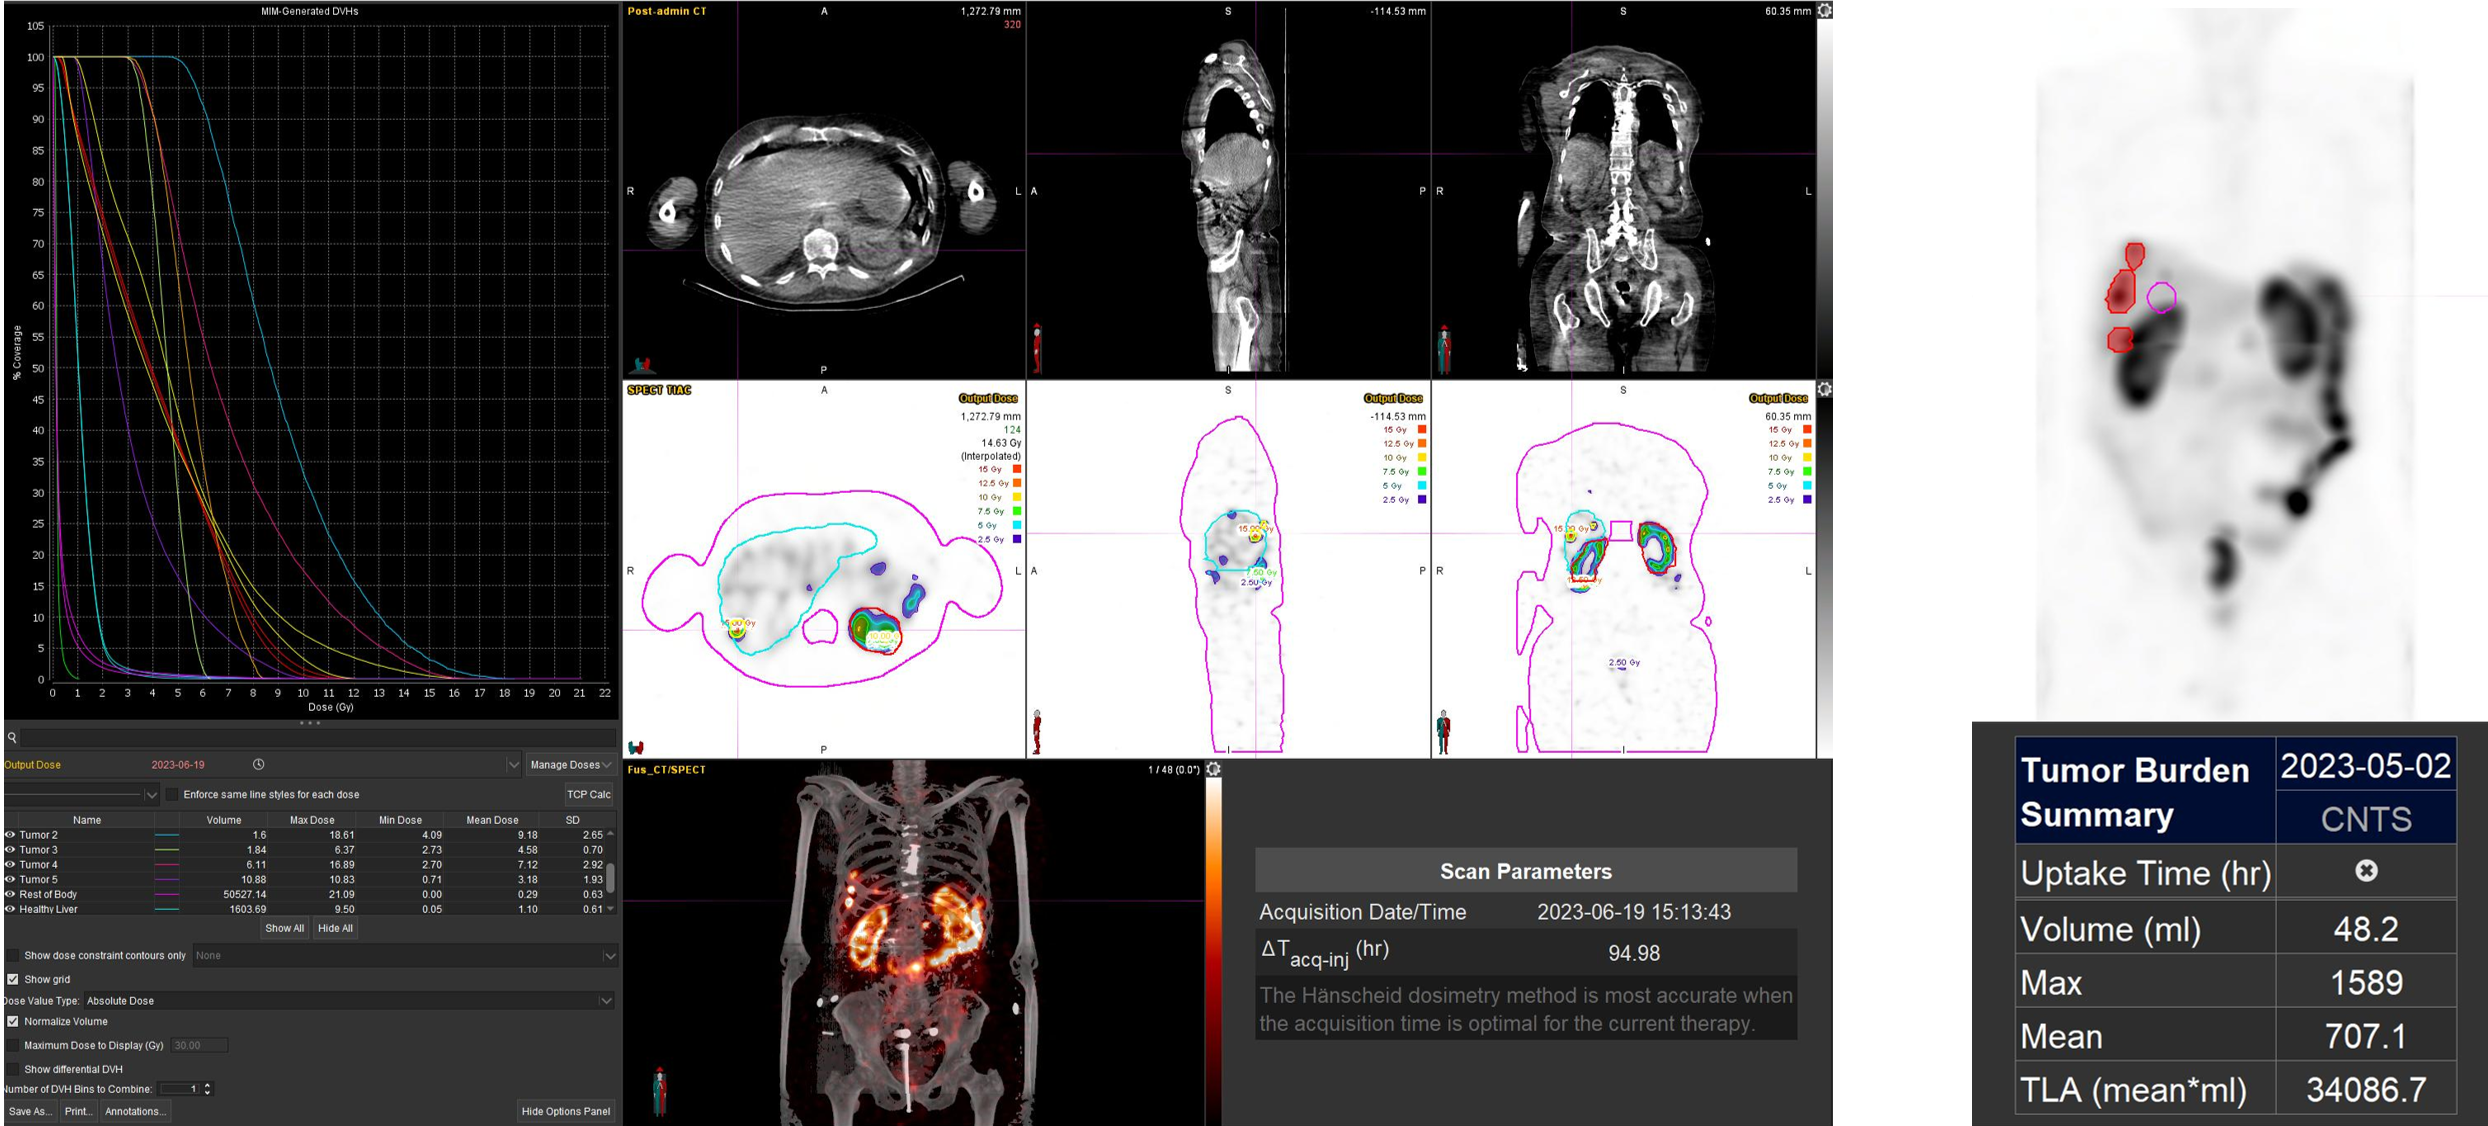Open the Manage Doses dropdown
The height and width of the screenshot is (1126, 2488).
pos(570,765)
